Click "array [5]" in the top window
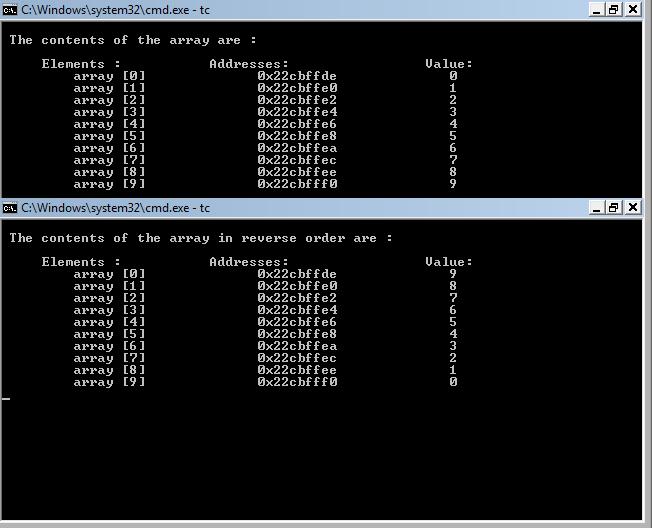 (x=109, y=136)
